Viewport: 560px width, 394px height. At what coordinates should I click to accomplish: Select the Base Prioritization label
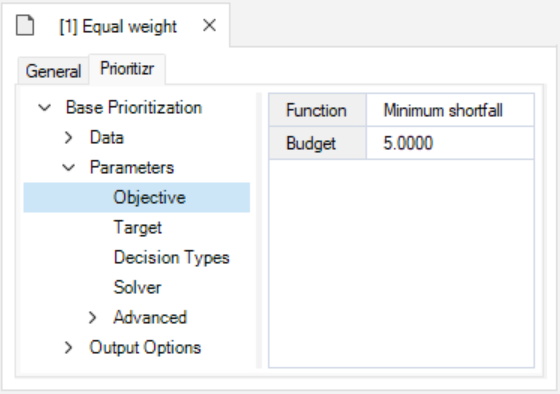pos(134,108)
